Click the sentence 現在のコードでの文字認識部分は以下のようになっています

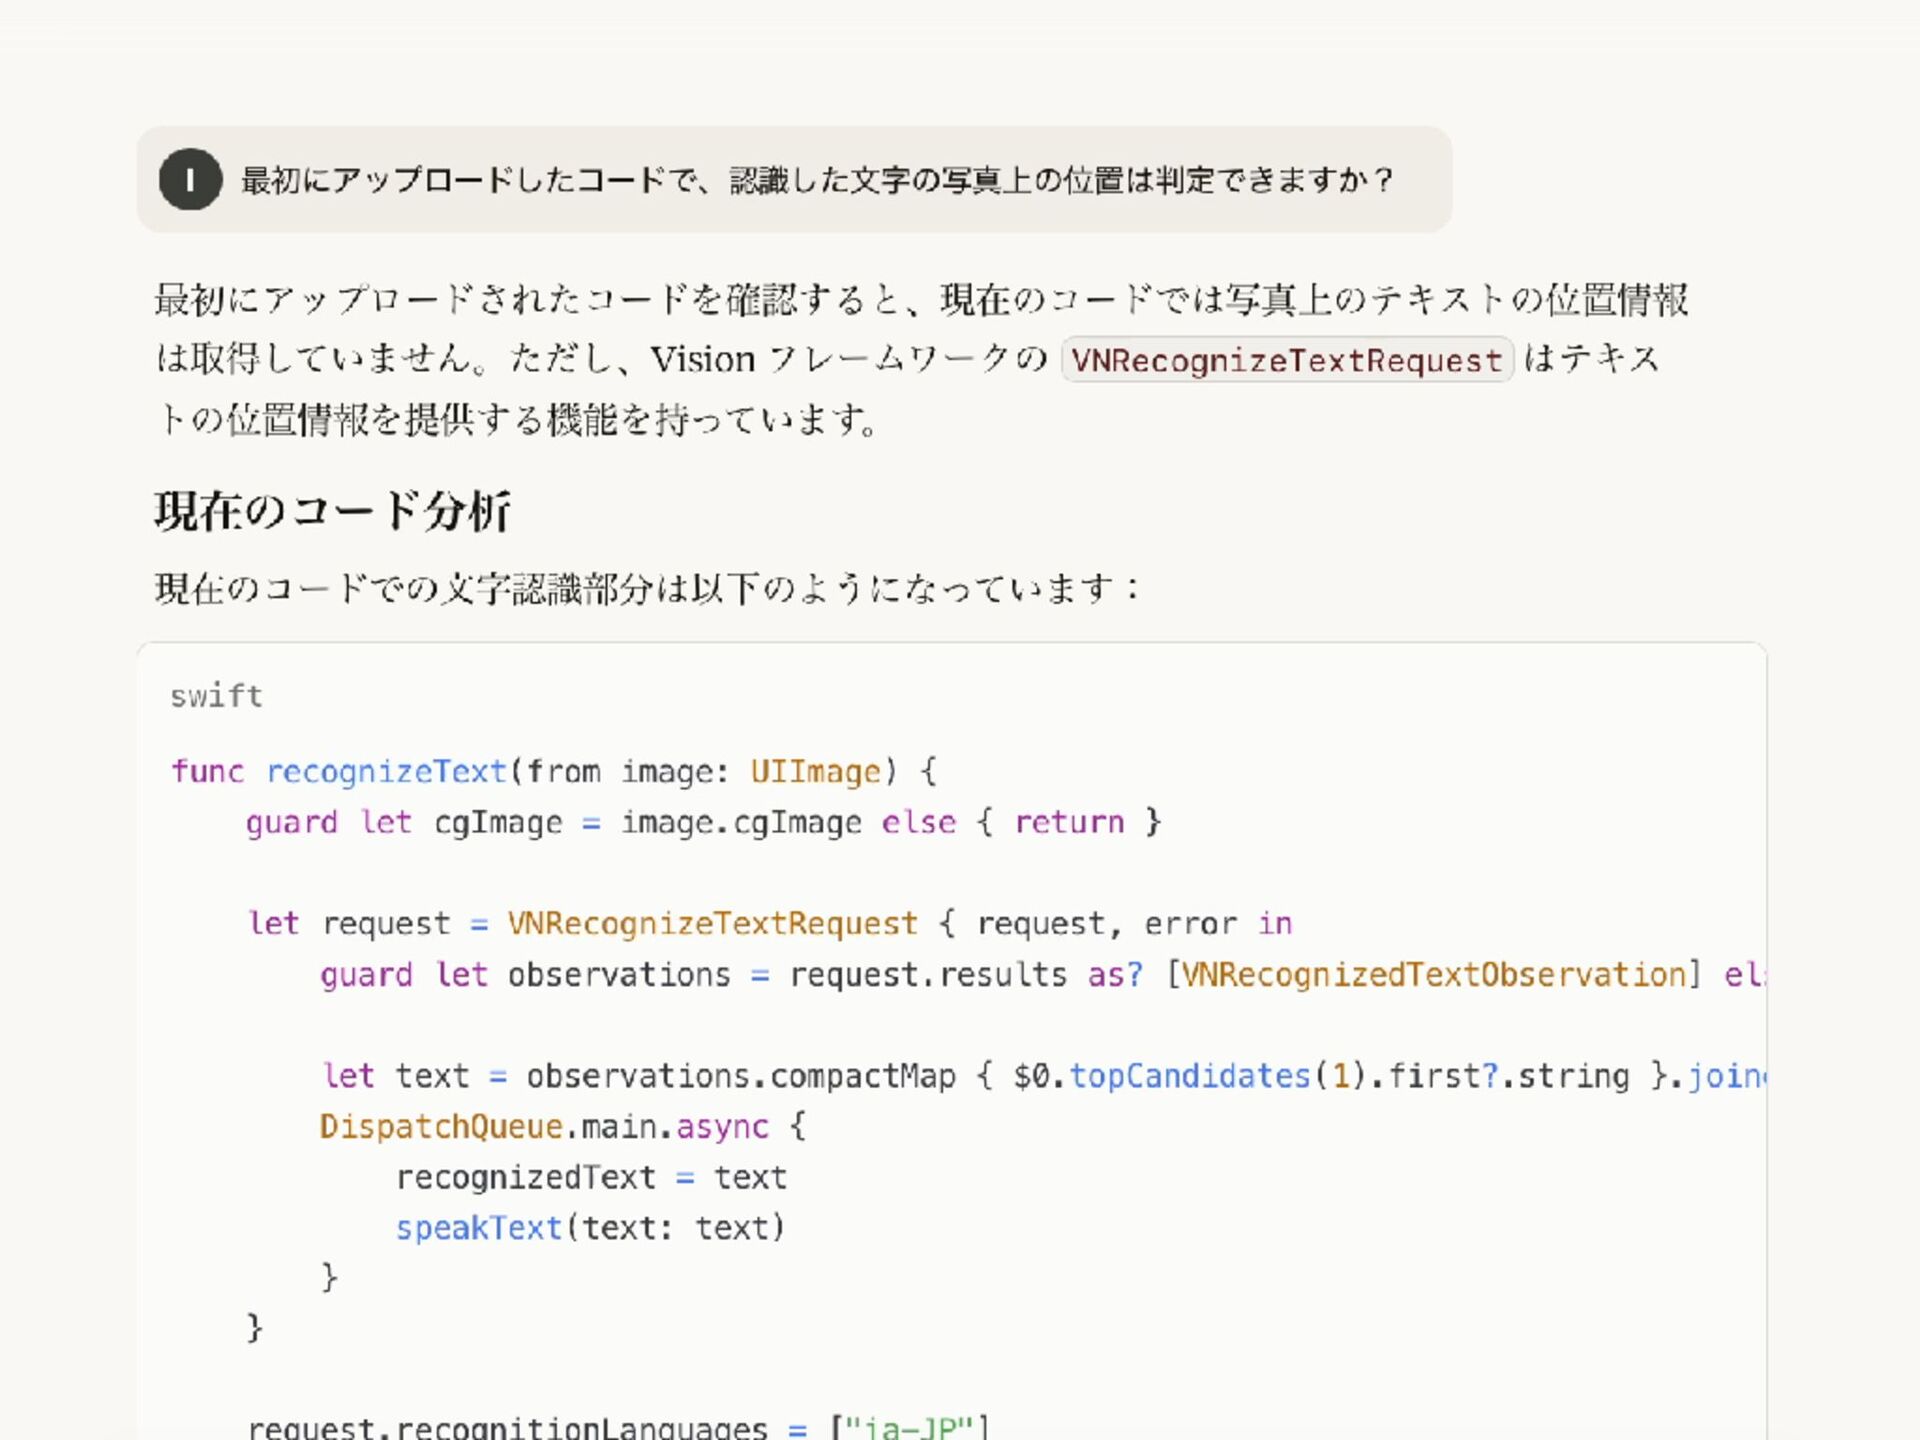tap(645, 588)
